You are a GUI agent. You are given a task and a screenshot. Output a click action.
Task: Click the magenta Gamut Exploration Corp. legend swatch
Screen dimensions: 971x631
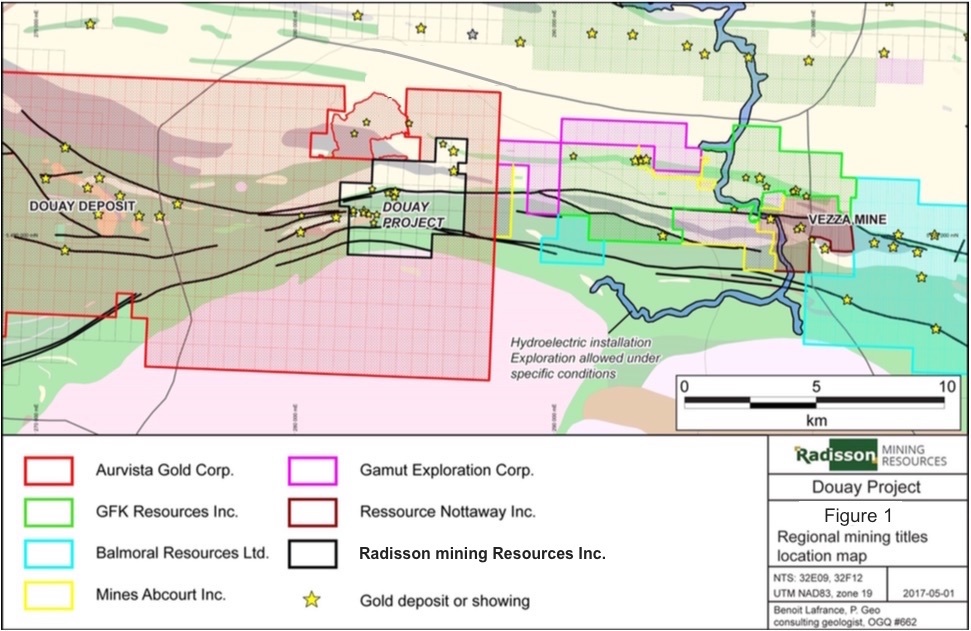313,471
